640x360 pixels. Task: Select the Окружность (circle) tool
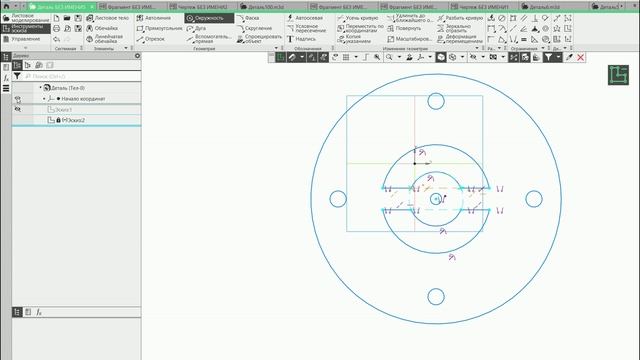[209, 18]
